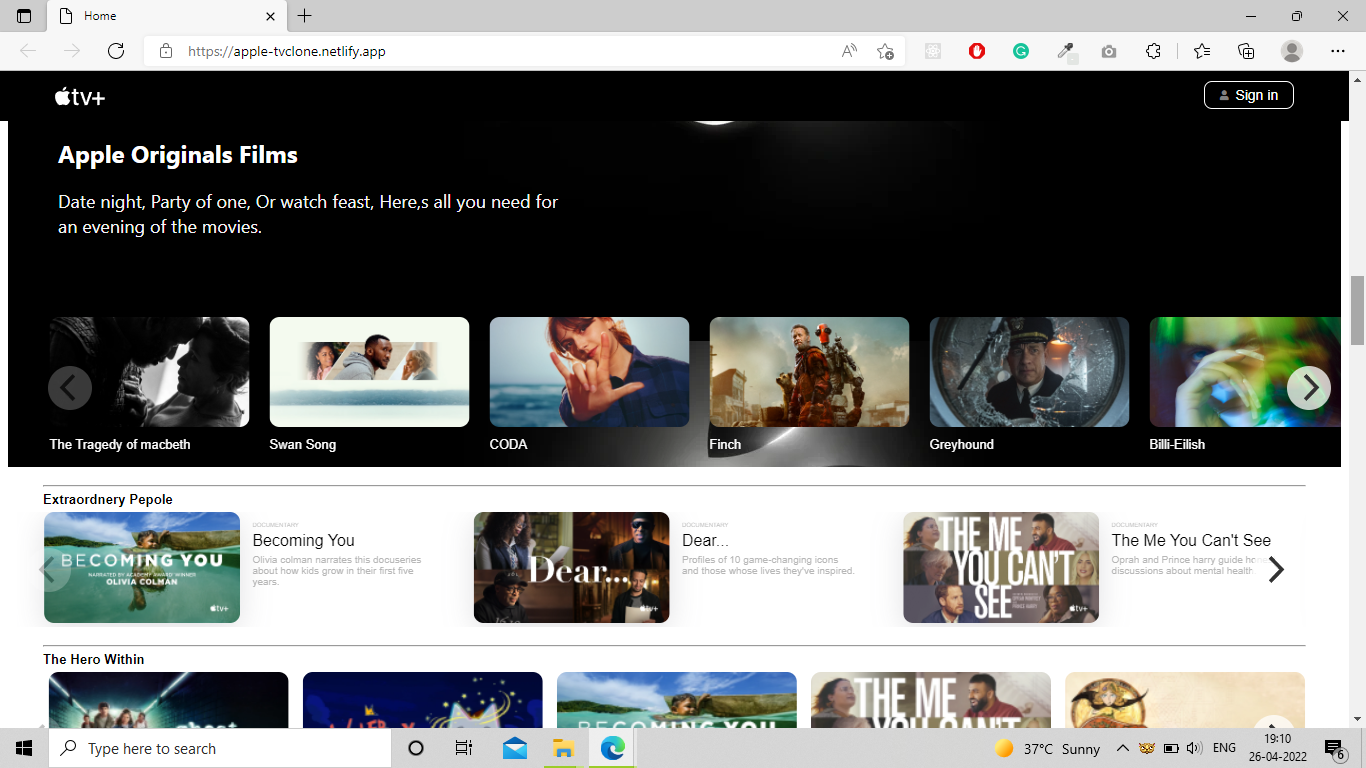Go to previous Apple Originals film slide

click(x=70, y=387)
